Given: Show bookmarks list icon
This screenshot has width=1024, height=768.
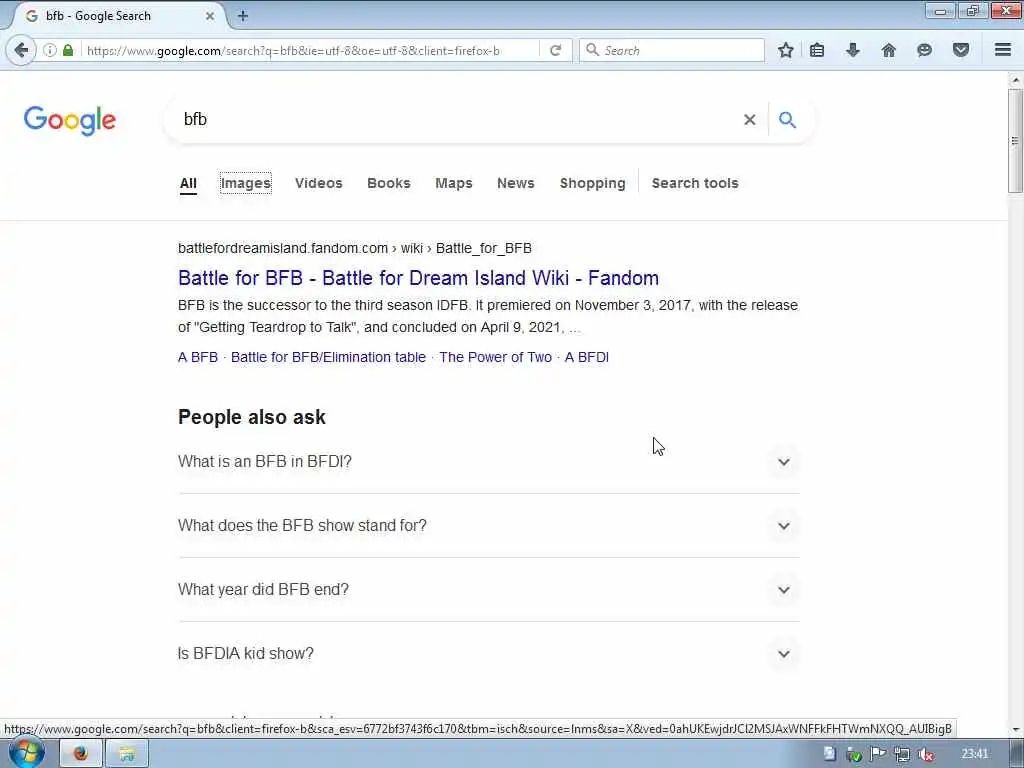Looking at the screenshot, I should click(817, 50).
